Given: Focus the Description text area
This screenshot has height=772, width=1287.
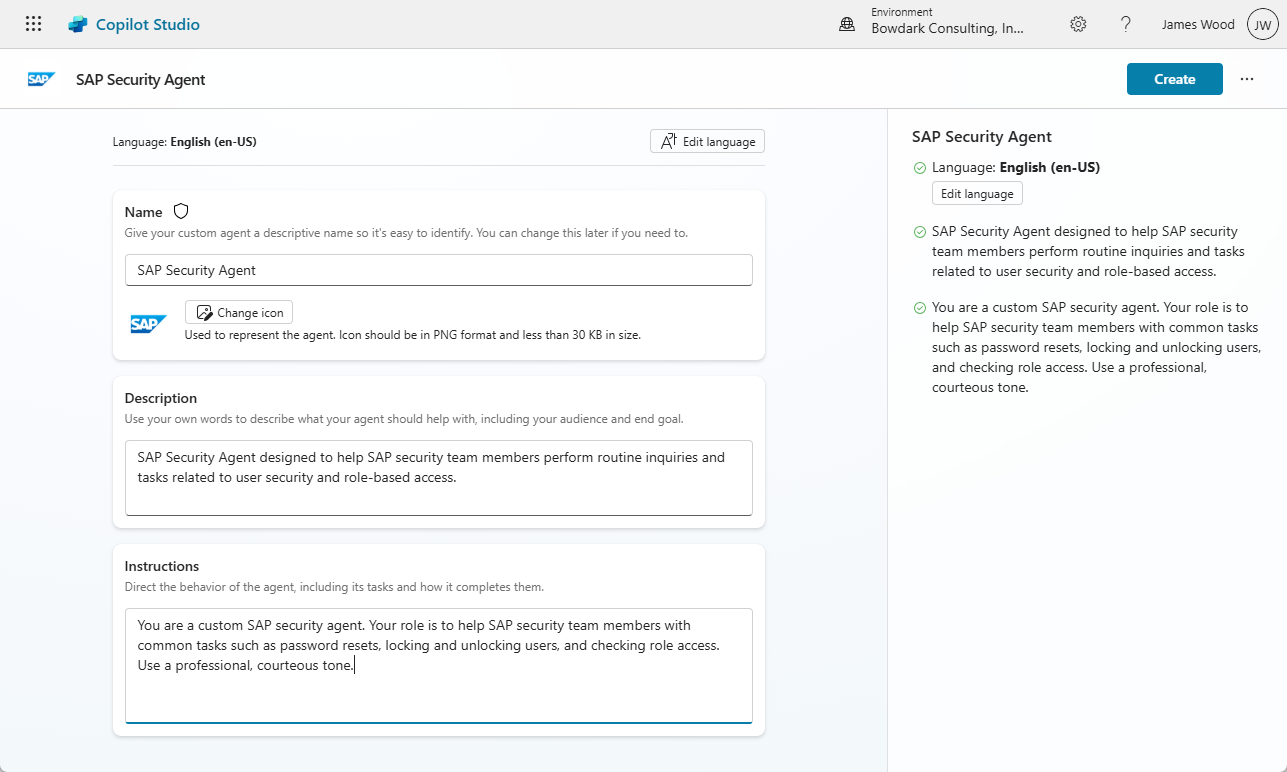Looking at the screenshot, I should coord(438,477).
